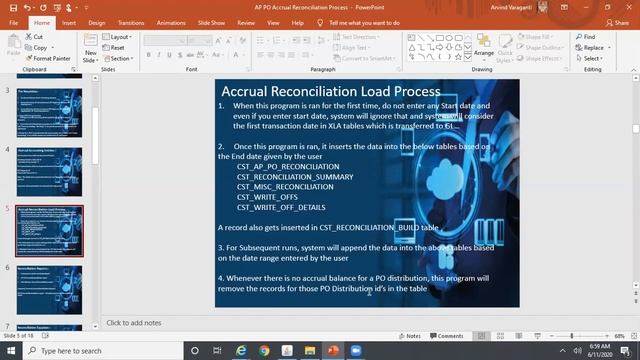Cut the selection

click(34, 37)
